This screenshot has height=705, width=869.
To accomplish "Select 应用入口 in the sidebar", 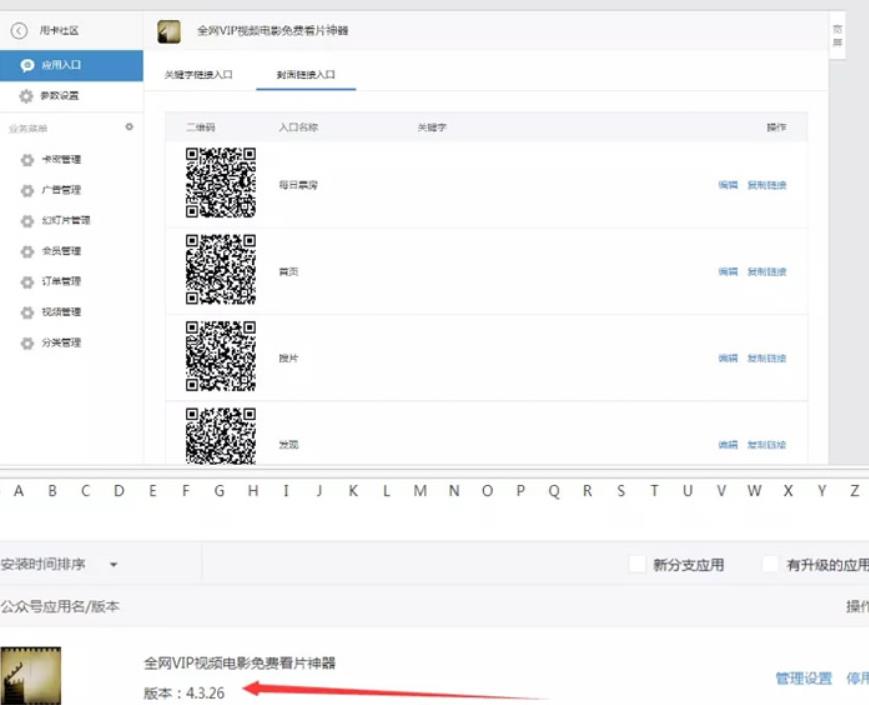I will 71,65.
